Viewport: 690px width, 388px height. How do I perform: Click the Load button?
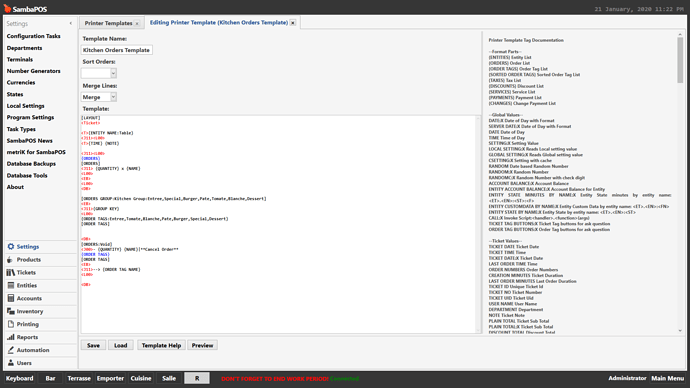coord(121,345)
